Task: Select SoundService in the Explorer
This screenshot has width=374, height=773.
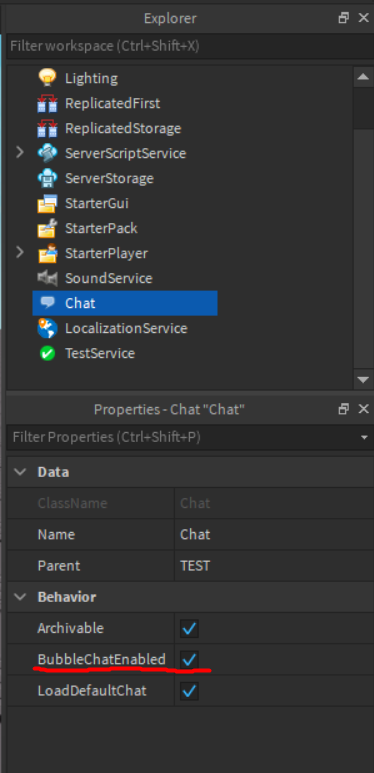Action: coord(108,278)
